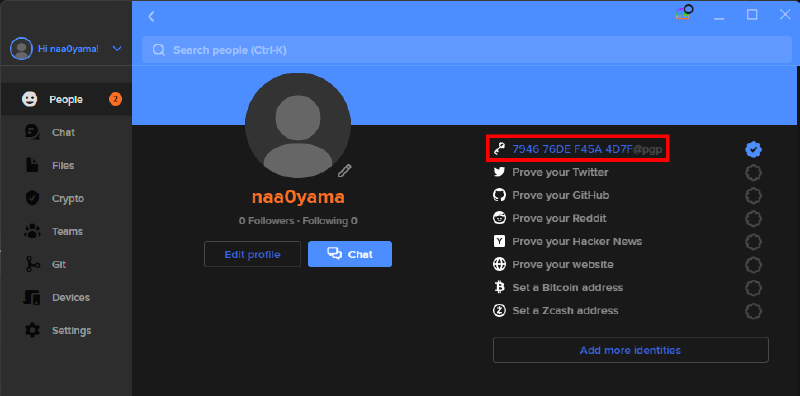Open the PGP key fingerprint 7946 76DE F45A 4D7F
This screenshot has width=800, height=396.
point(572,149)
